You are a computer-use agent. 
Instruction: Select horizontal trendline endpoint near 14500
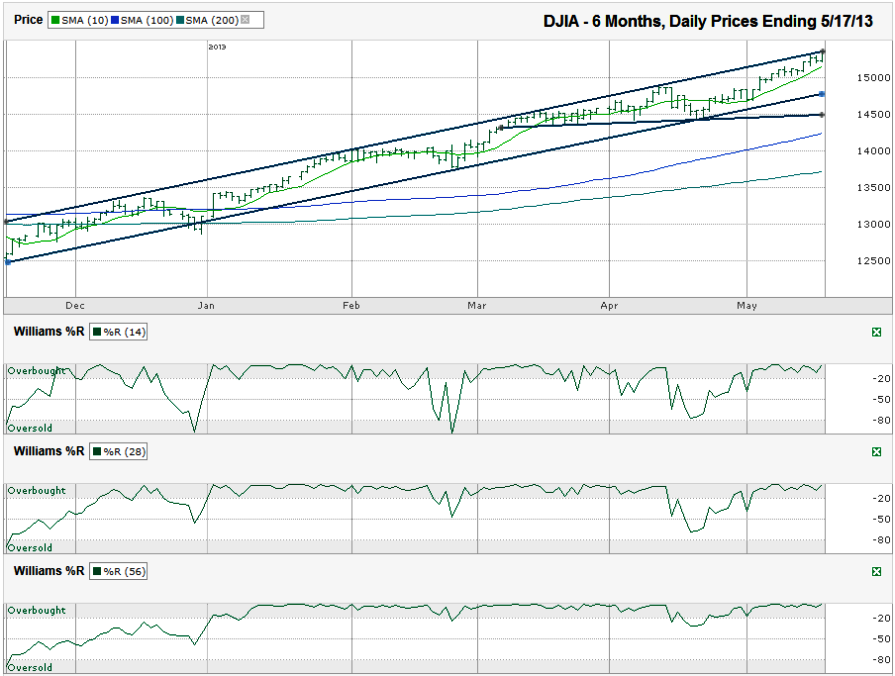point(822,115)
